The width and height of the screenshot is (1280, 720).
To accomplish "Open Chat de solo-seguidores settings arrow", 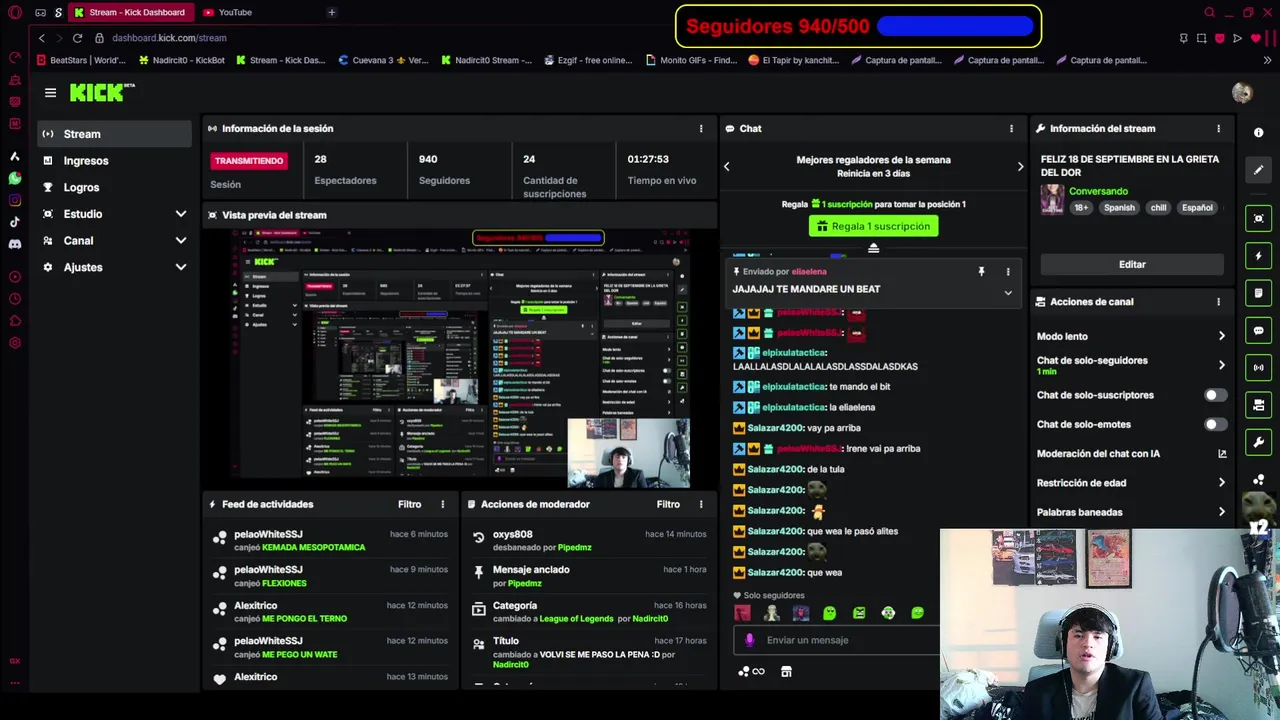I will (1221, 365).
